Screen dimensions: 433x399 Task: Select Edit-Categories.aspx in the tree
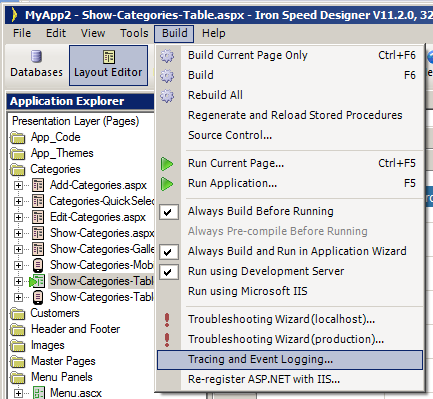pos(98,217)
